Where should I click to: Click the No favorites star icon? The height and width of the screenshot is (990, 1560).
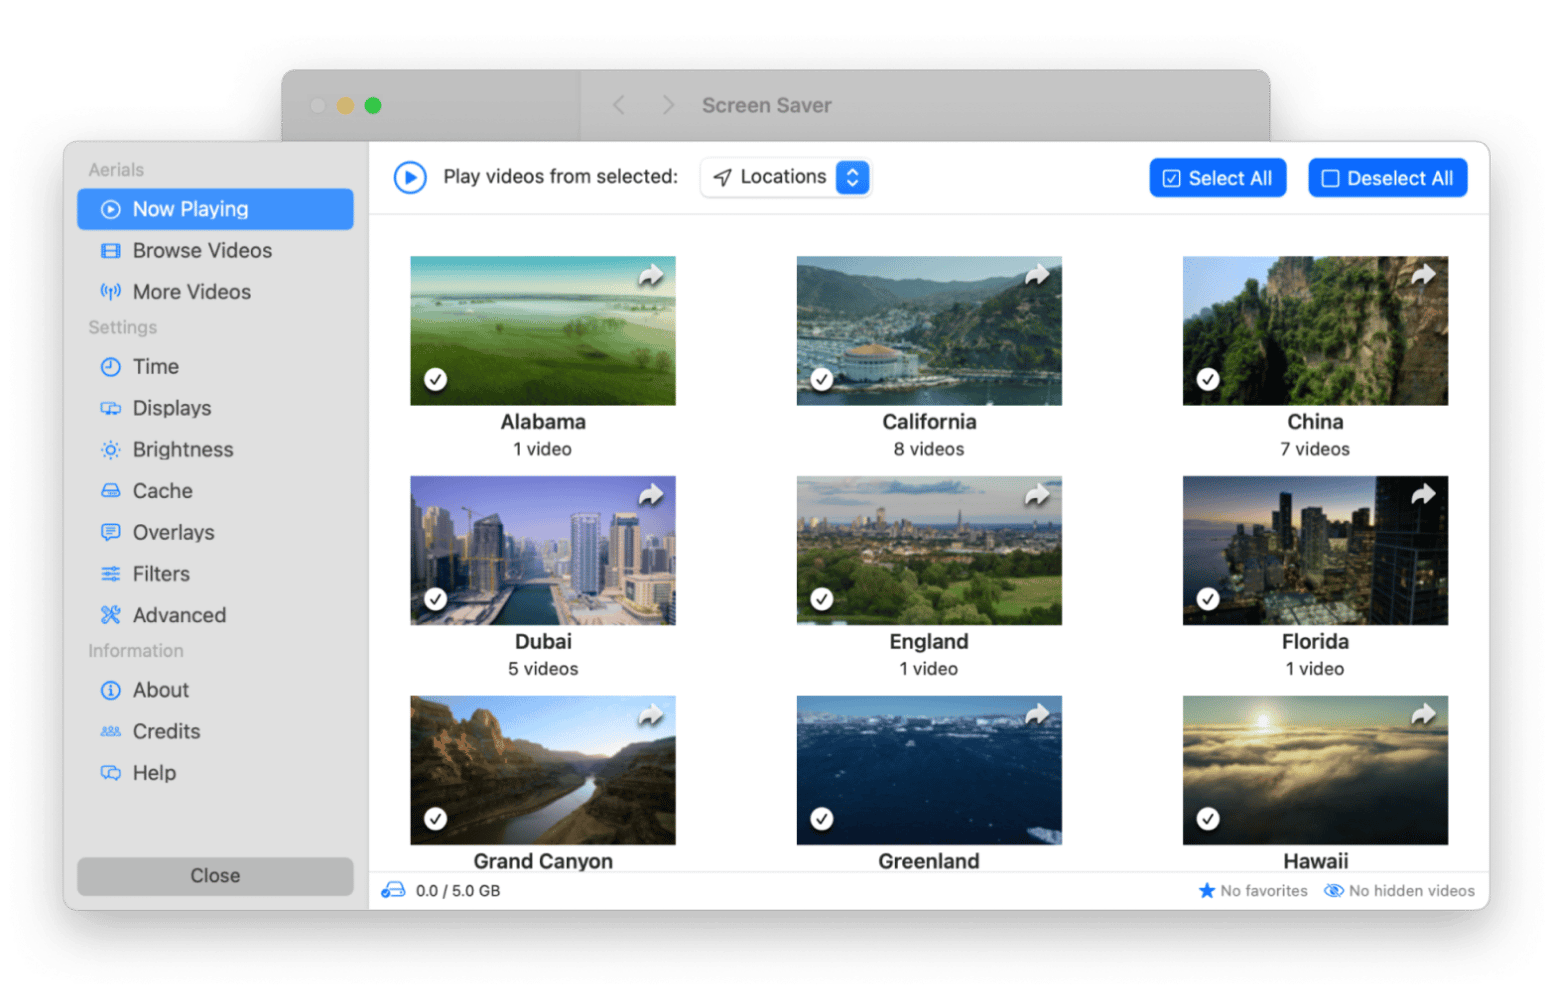pyautogui.click(x=1207, y=890)
